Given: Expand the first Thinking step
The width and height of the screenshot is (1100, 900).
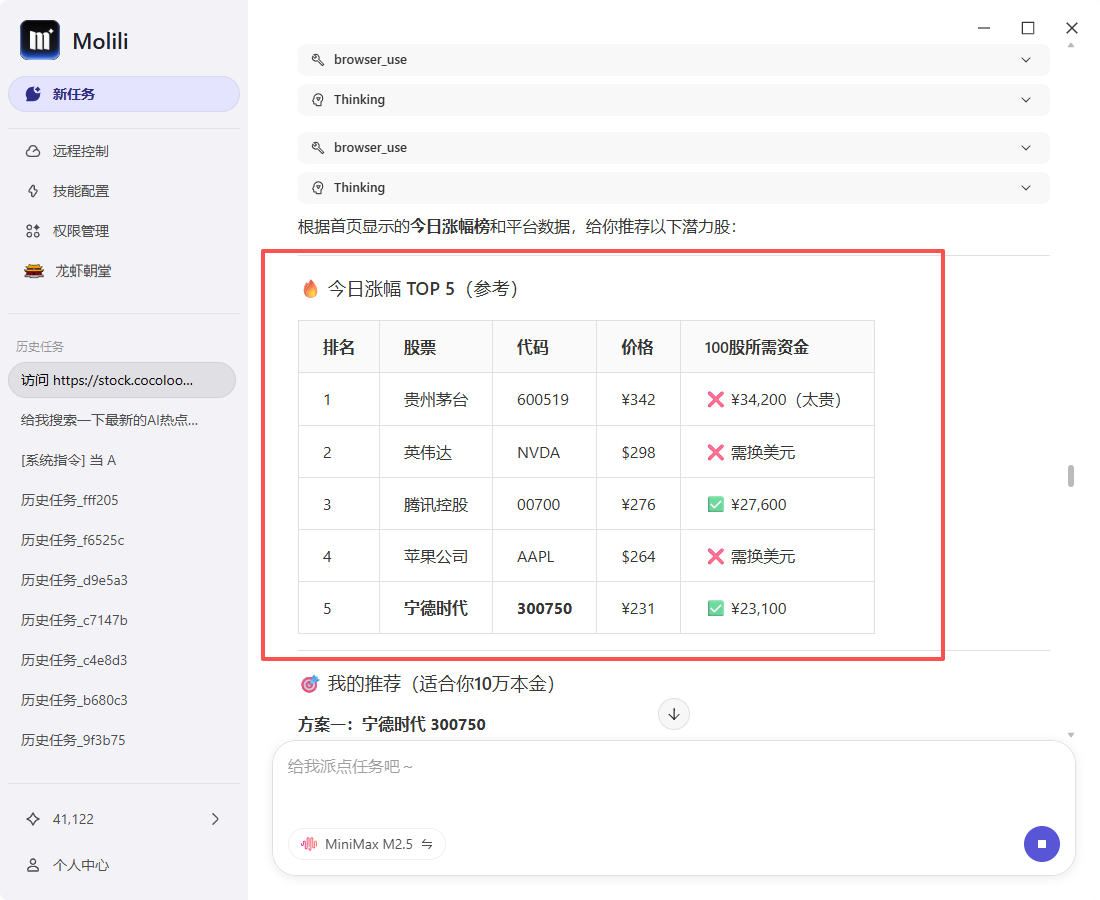Looking at the screenshot, I should 1025,100.
